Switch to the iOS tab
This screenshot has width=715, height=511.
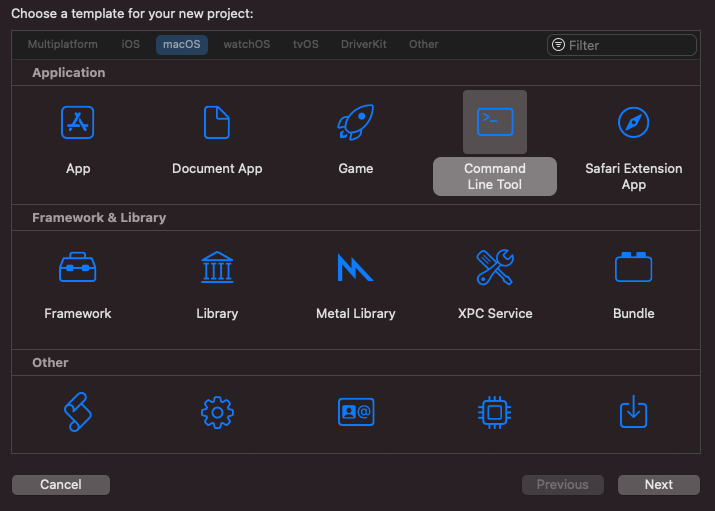130,44
